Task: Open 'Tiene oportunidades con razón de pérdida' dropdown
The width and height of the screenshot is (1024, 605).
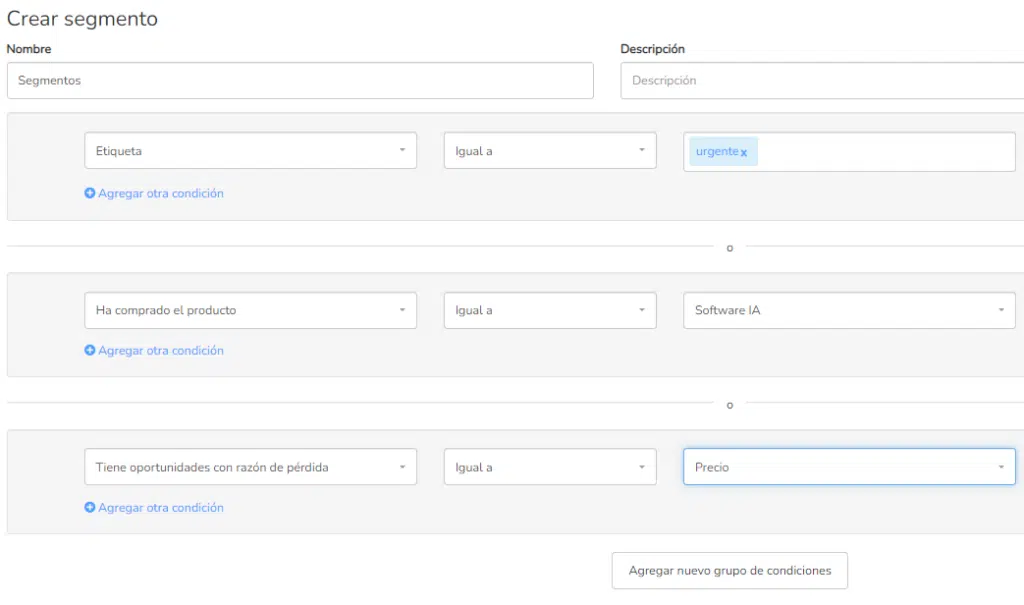Action: pyautogui.click(x=251, y=467)
